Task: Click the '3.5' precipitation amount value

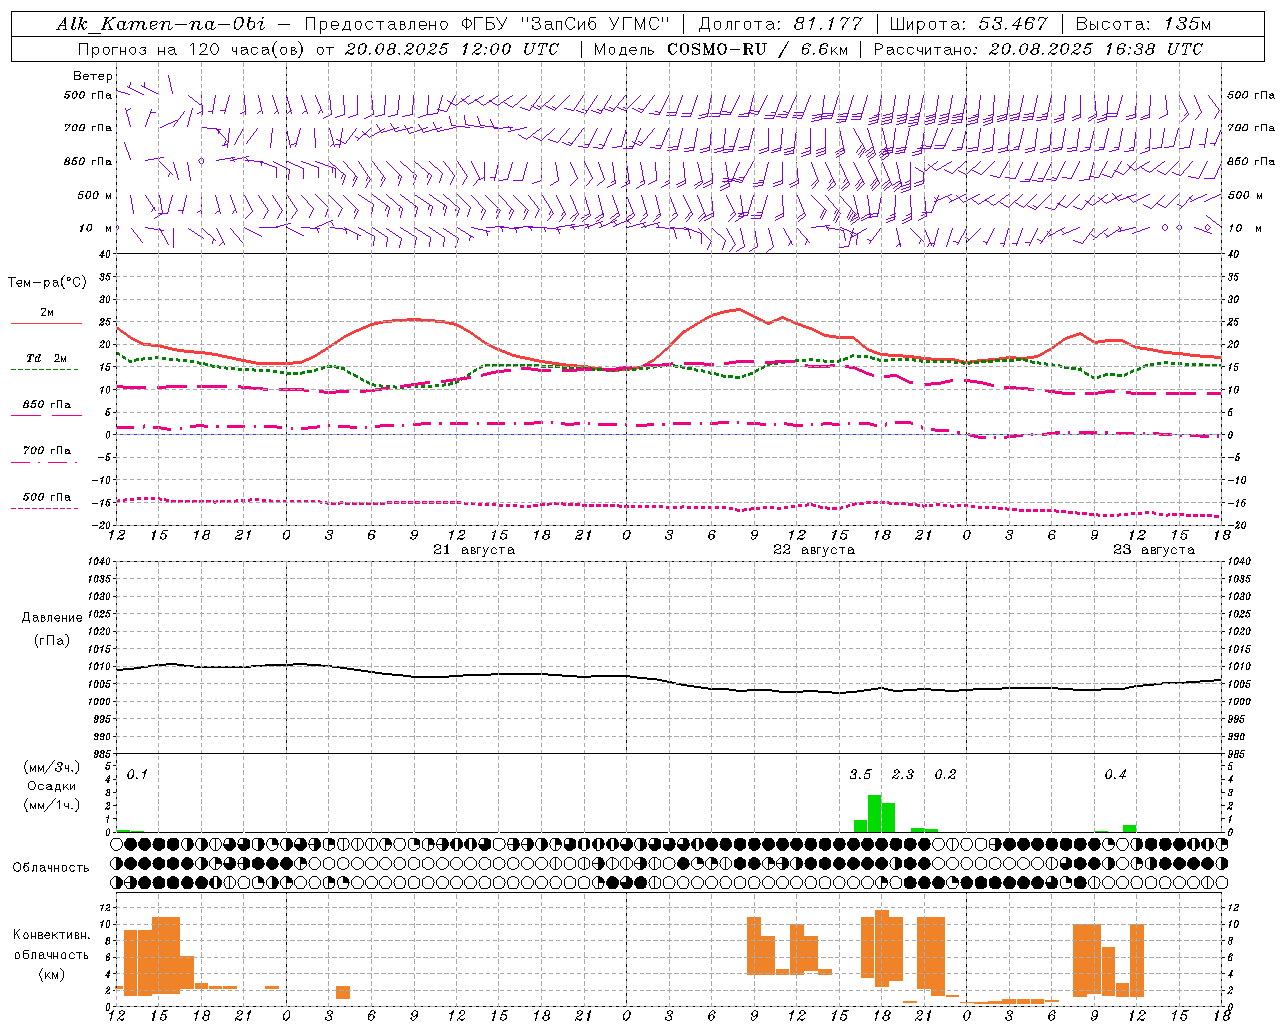Action: point(860,774)
